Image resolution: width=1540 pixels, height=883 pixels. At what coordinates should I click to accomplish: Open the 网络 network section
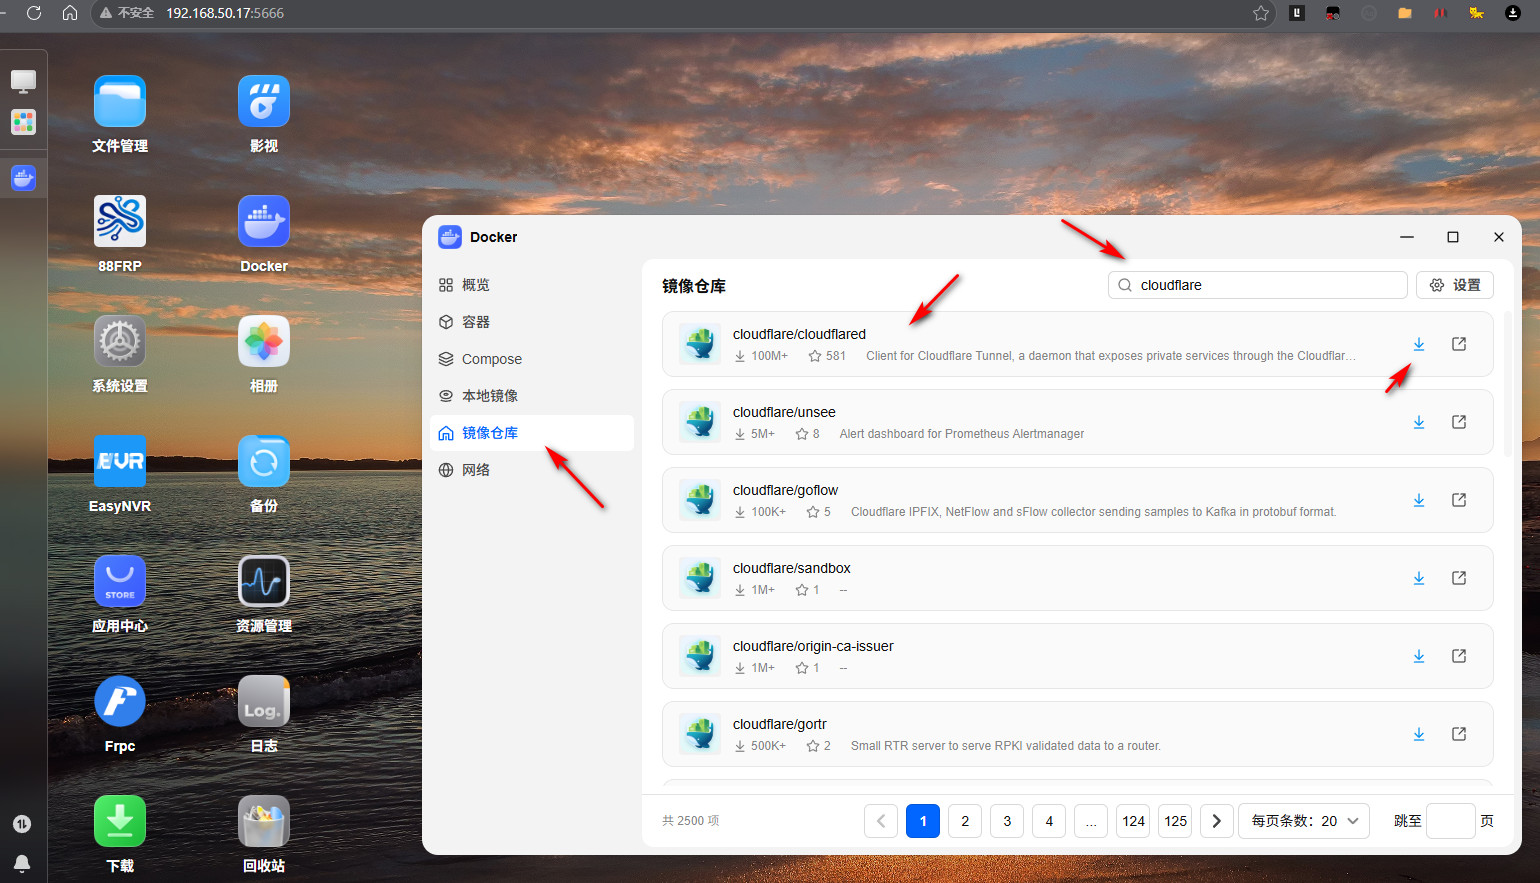(532, 470)
